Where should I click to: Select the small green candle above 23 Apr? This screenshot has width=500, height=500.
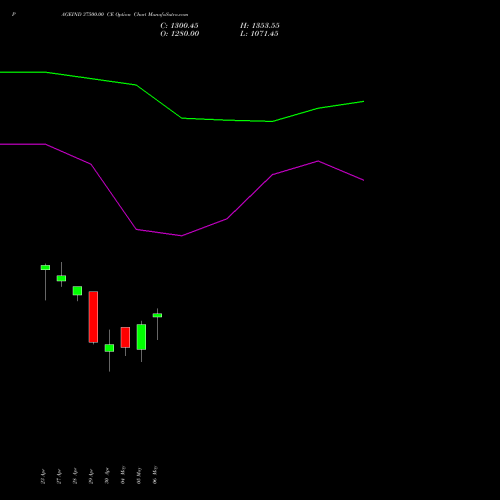[45, 267]
